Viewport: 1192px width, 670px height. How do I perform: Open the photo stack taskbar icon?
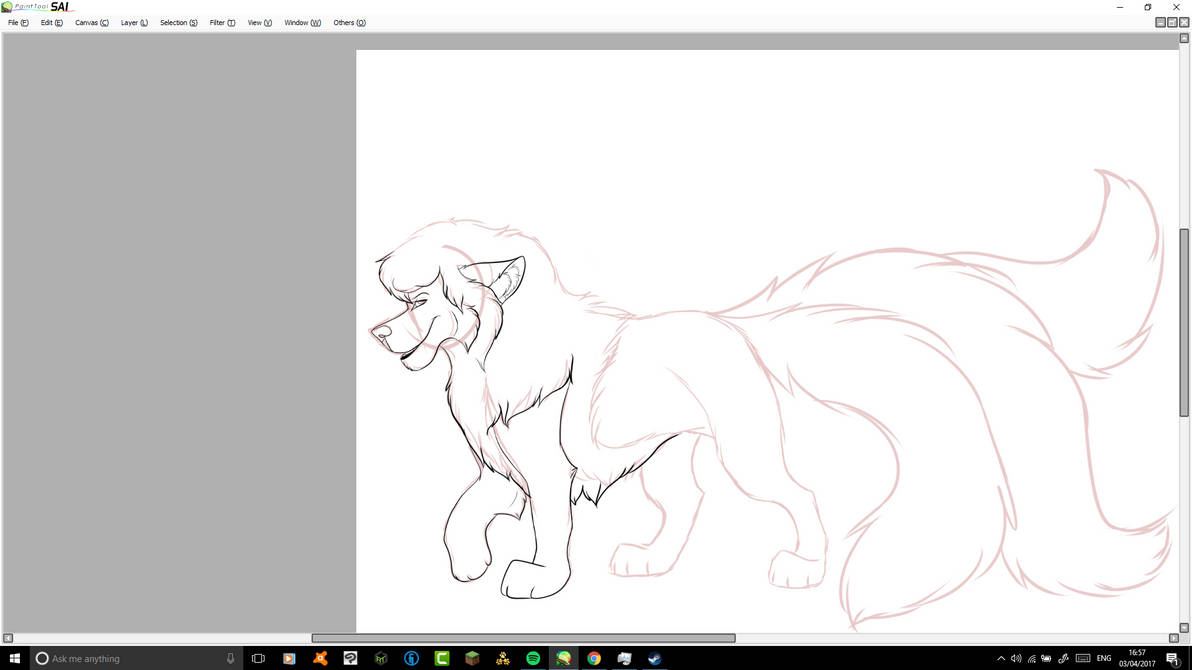(x=624, y=659)
